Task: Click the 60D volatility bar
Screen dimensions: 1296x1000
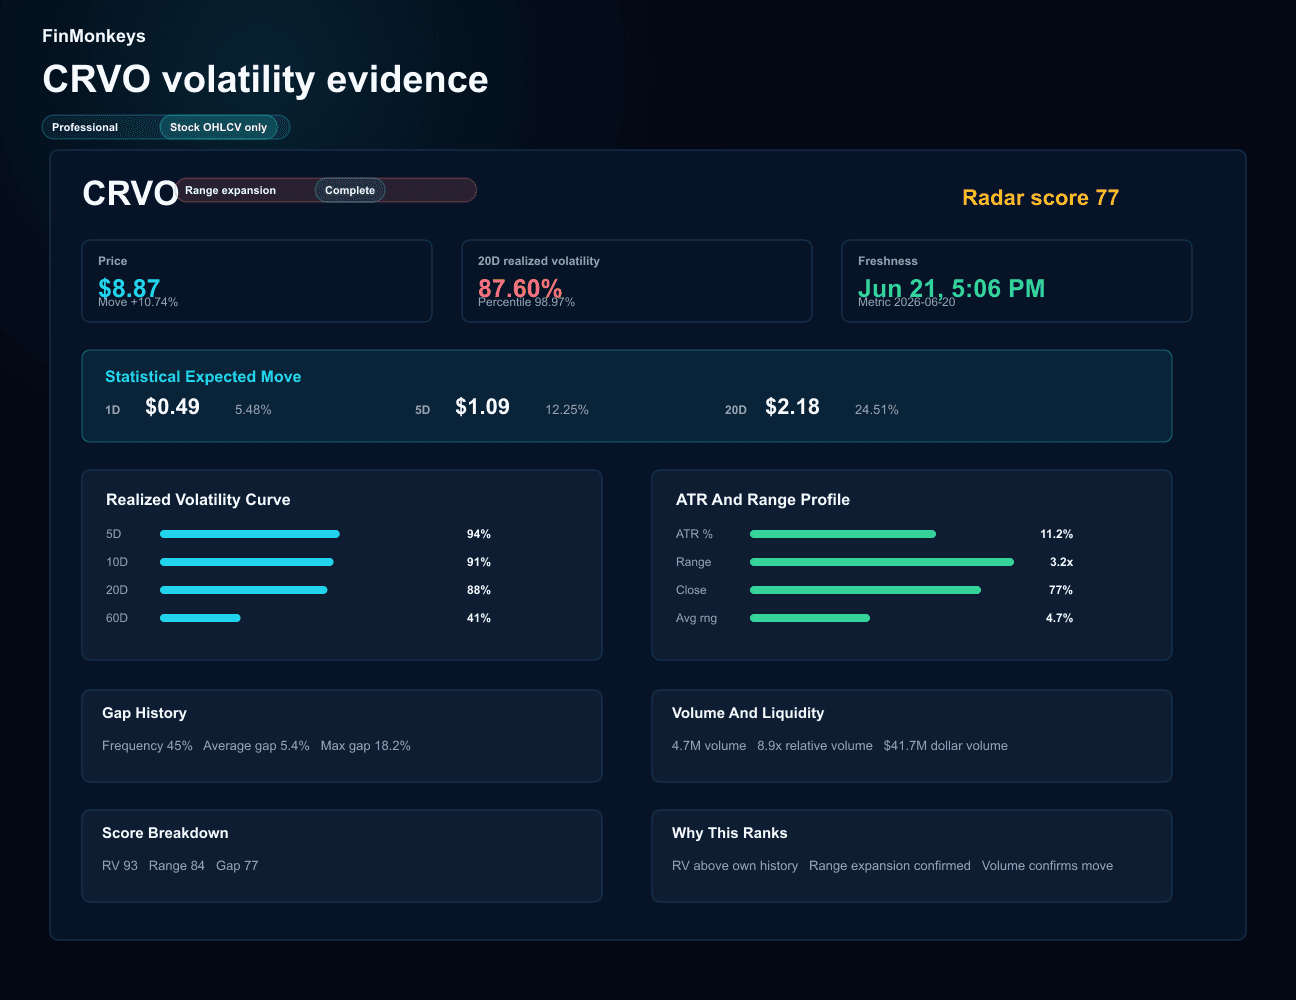Action: [x=200, y=618]
